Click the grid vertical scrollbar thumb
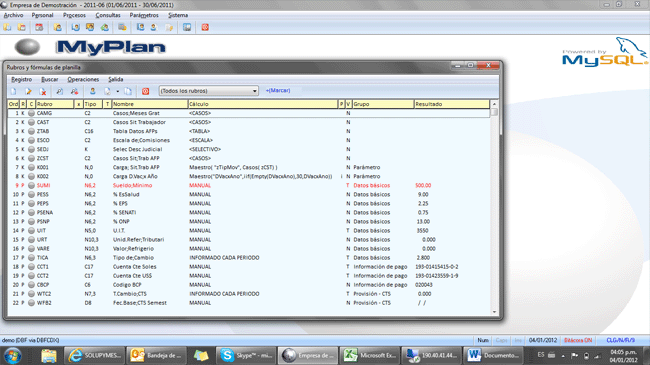Image resolution: width=650 pixels, height=365 pixels. [x=494, y=112]
